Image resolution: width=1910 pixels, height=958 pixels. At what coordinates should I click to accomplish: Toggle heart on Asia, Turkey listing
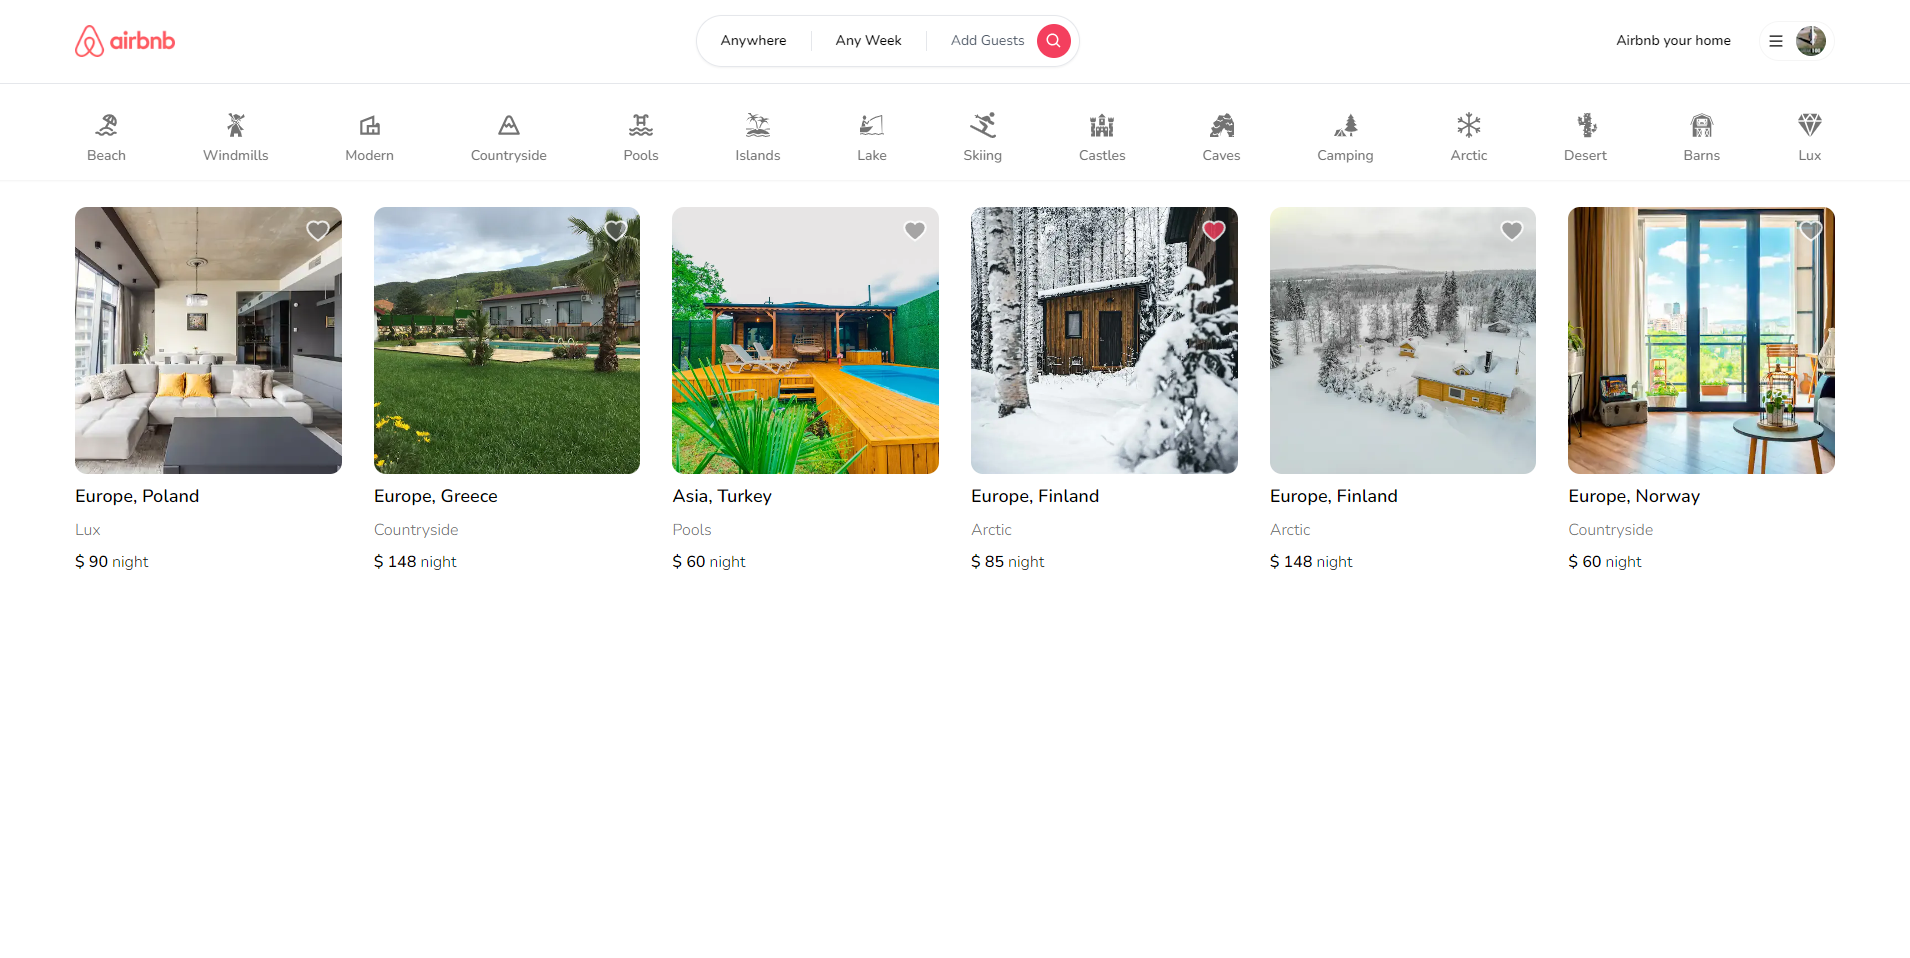914,231
